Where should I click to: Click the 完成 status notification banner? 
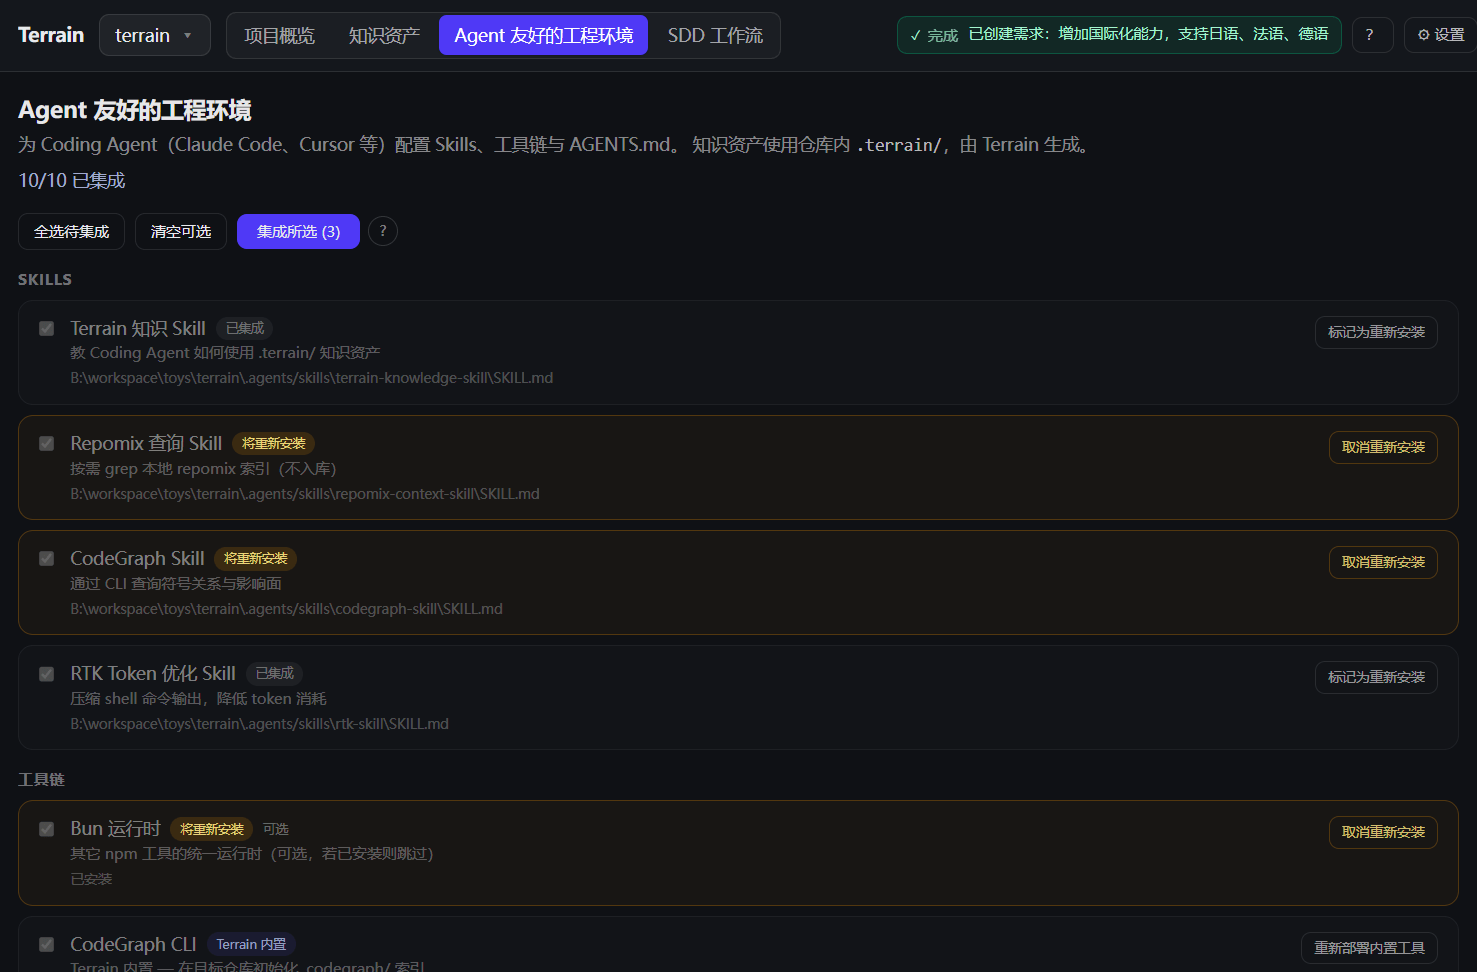[x=1119, y=35]
